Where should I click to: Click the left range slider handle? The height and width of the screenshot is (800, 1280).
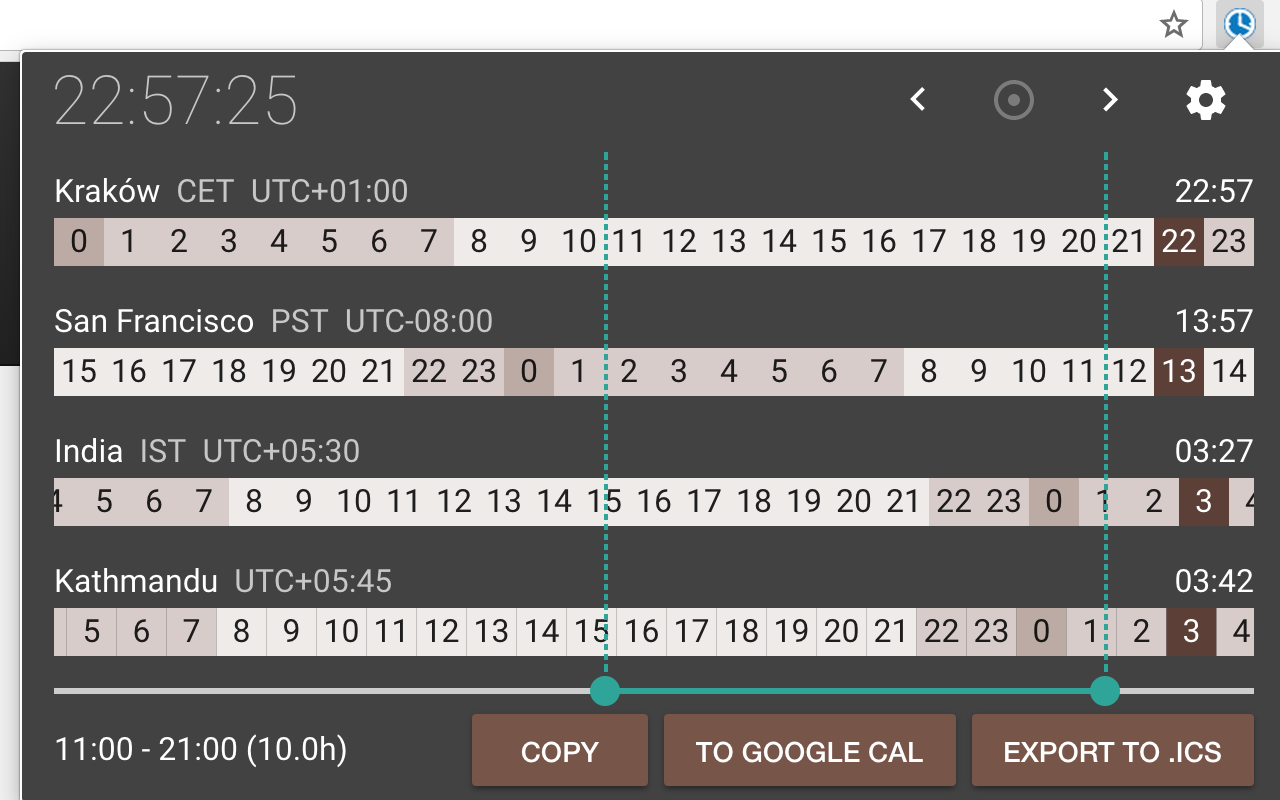[x=605, y=691]
